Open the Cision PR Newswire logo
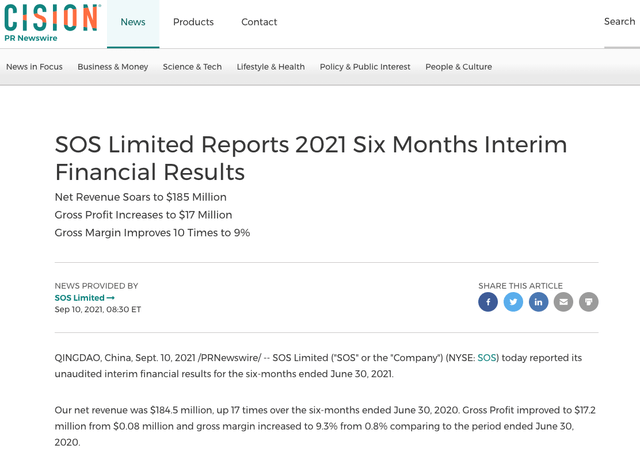This screenshot has width=640, height=460. (x=52, y=23)
